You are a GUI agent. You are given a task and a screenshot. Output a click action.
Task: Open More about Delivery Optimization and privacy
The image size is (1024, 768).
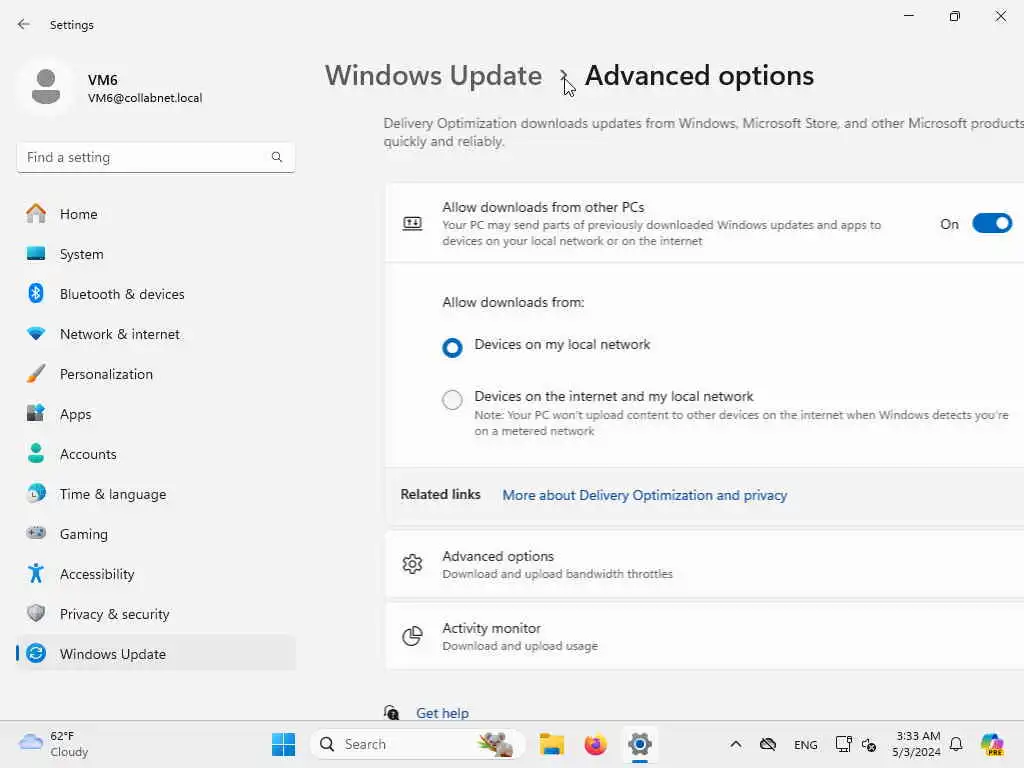click(645, 495)
